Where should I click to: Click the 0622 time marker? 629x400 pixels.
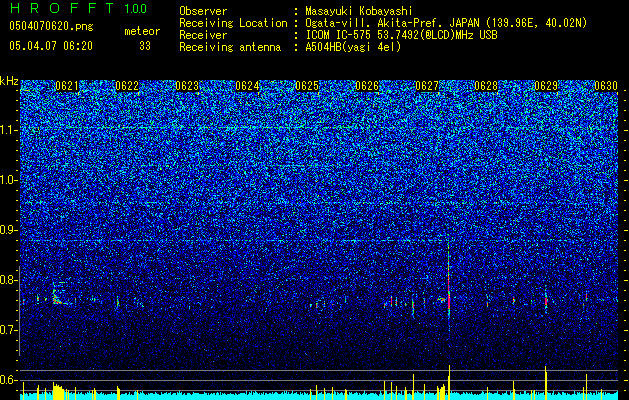pos(127,86)
